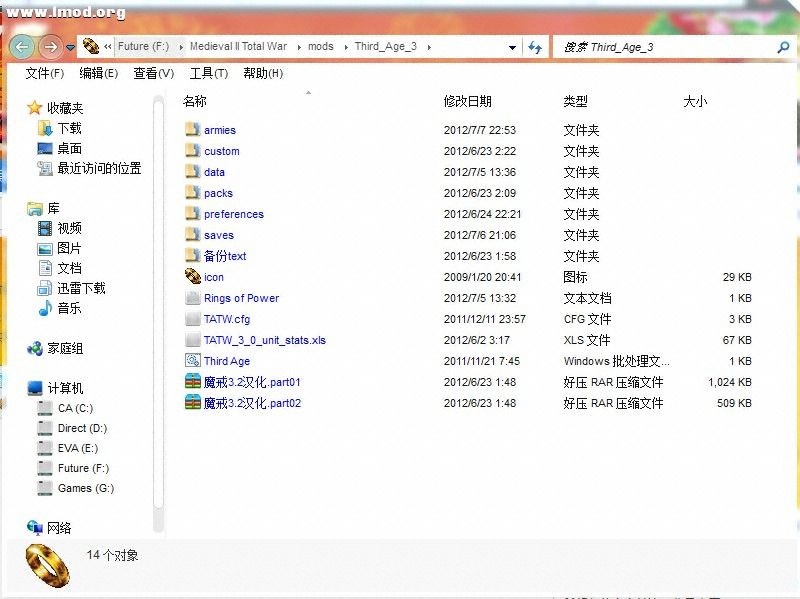Viewport: 800px width, 599px height.
Task: Select Future (F:) drive in navigation pane
Action: tap(83, 468)
